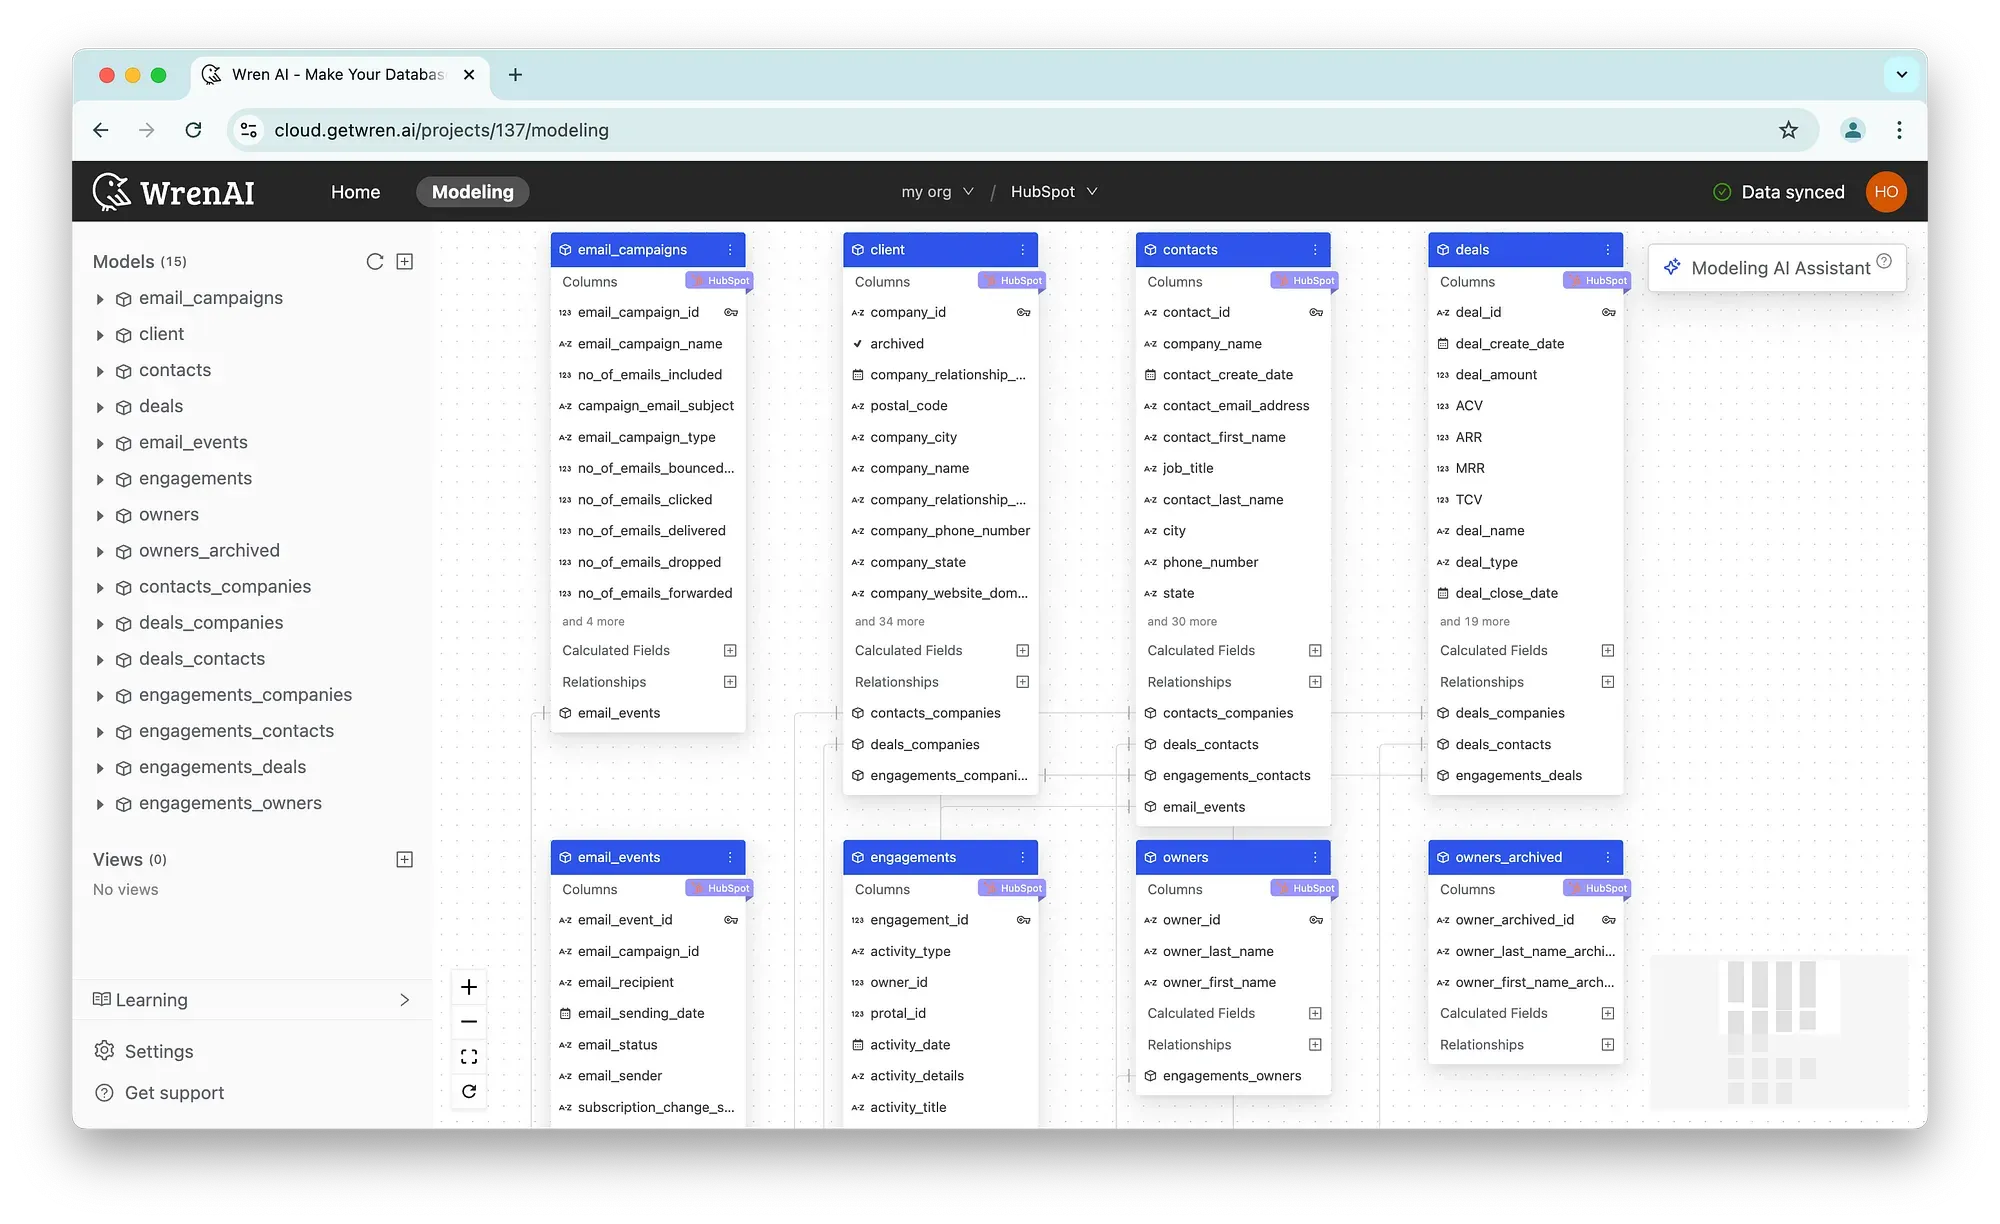Add relationship to client model
Viewport: 2000px width, 1224px height.
(1022, 682)
